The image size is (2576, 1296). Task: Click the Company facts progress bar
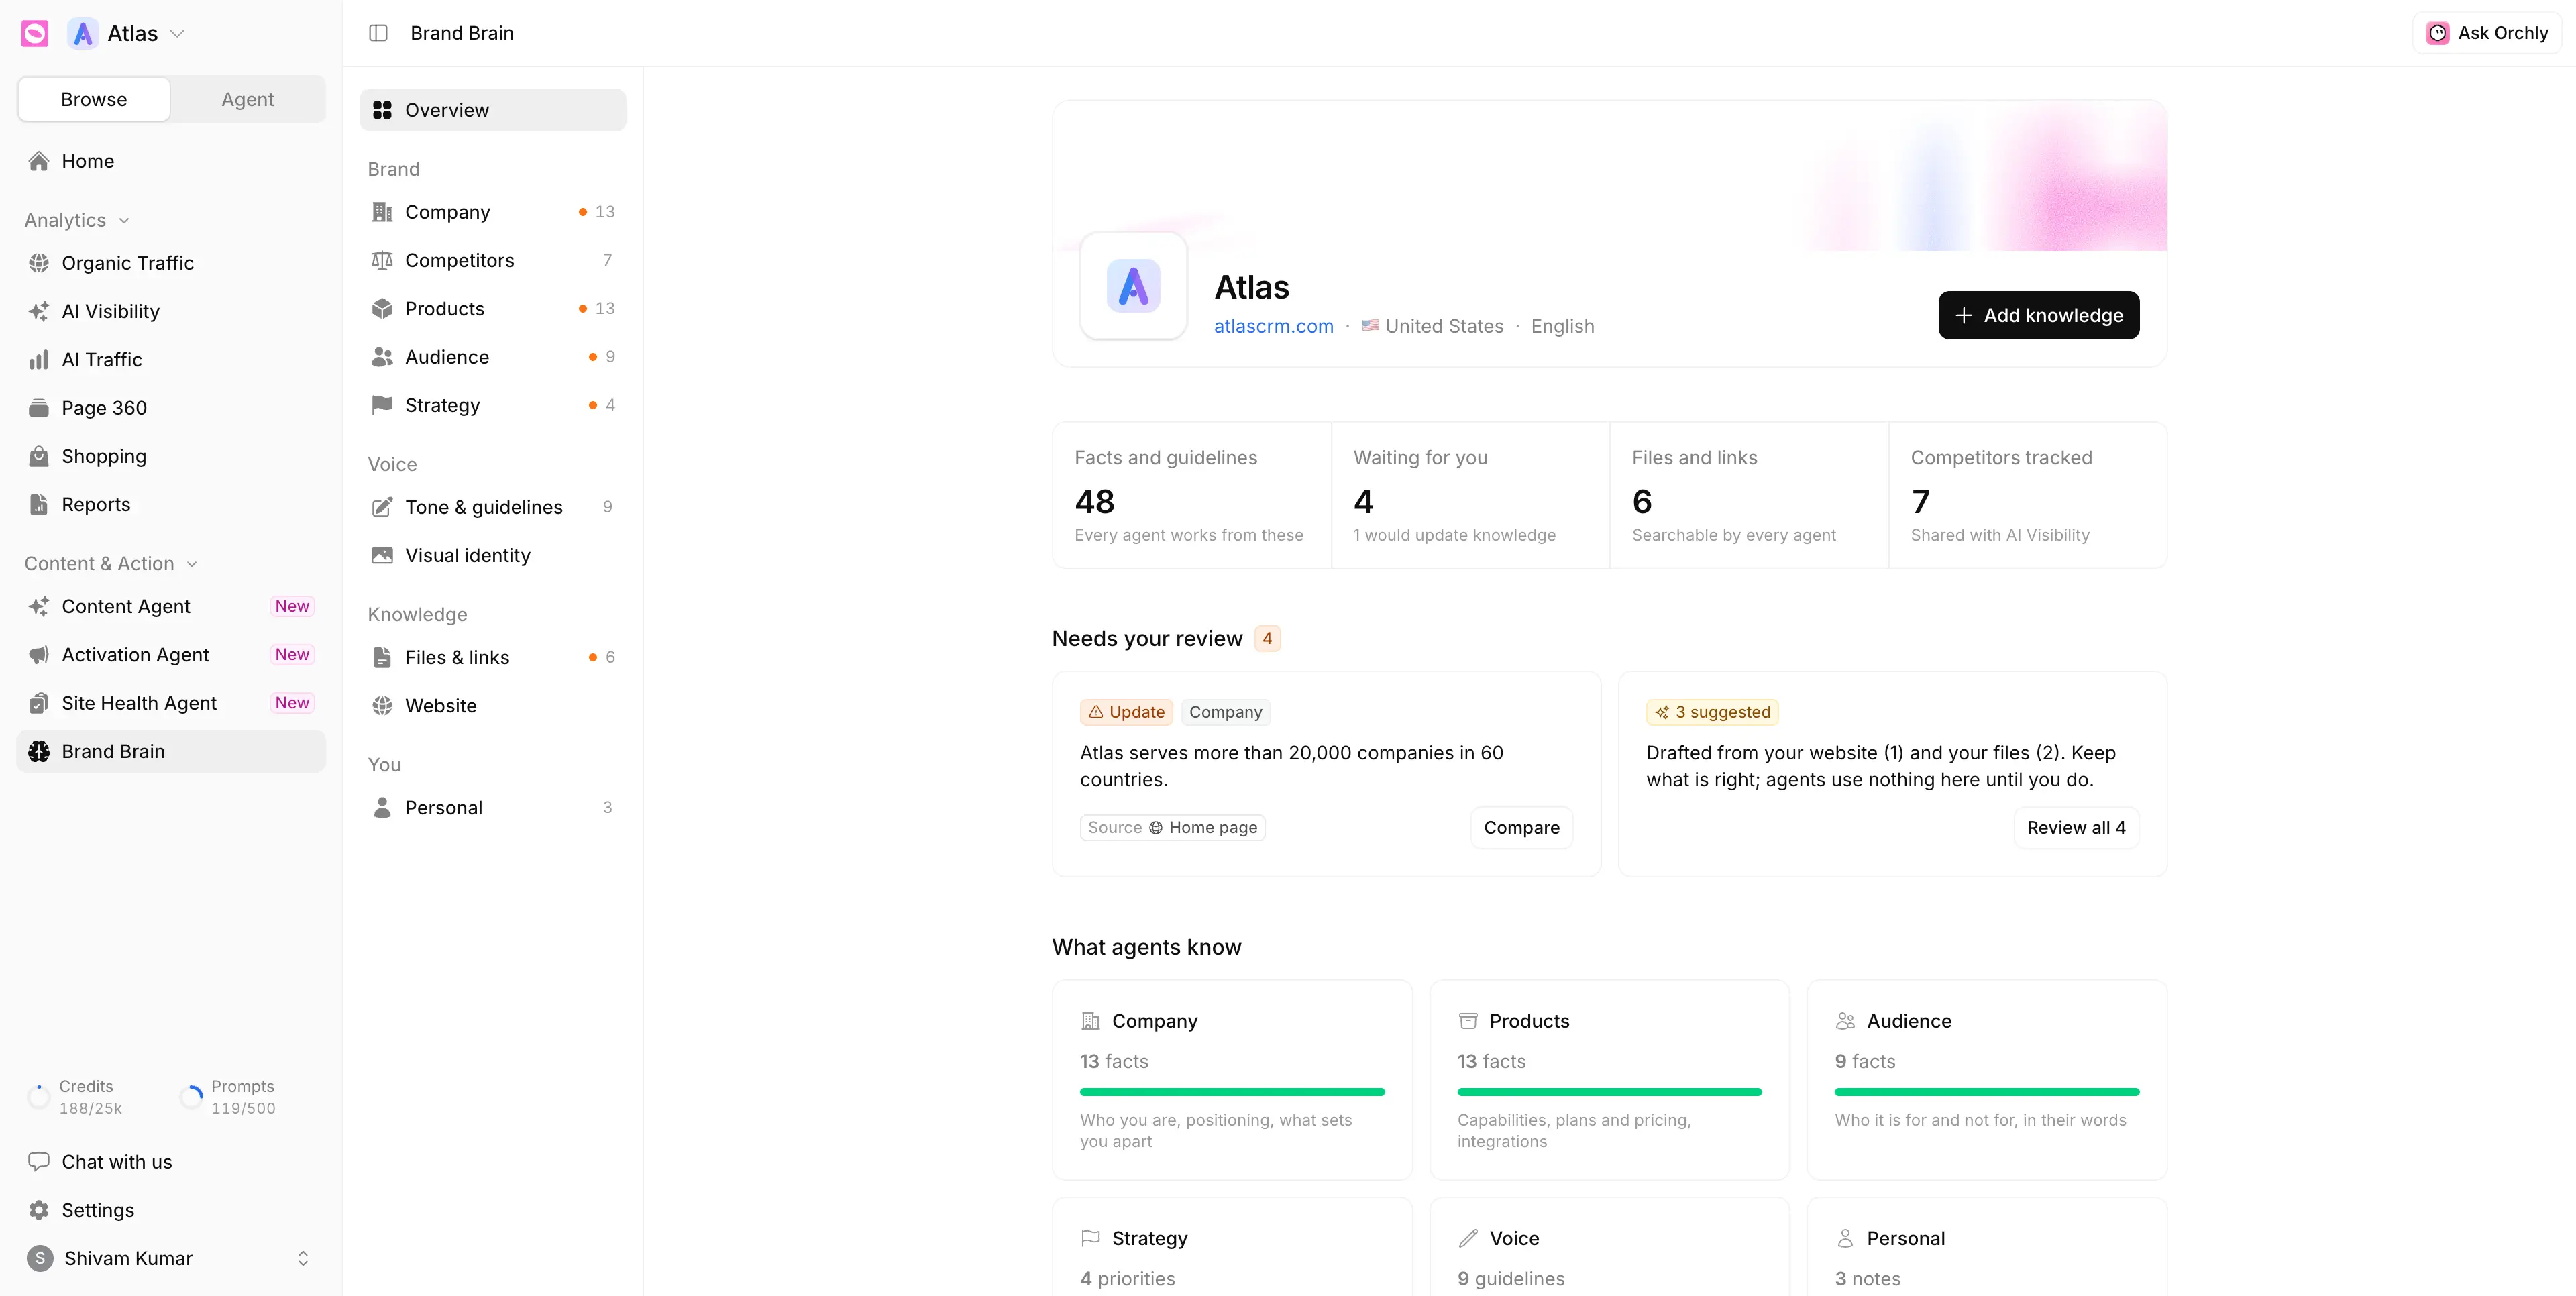(x=1232, y=1092)
